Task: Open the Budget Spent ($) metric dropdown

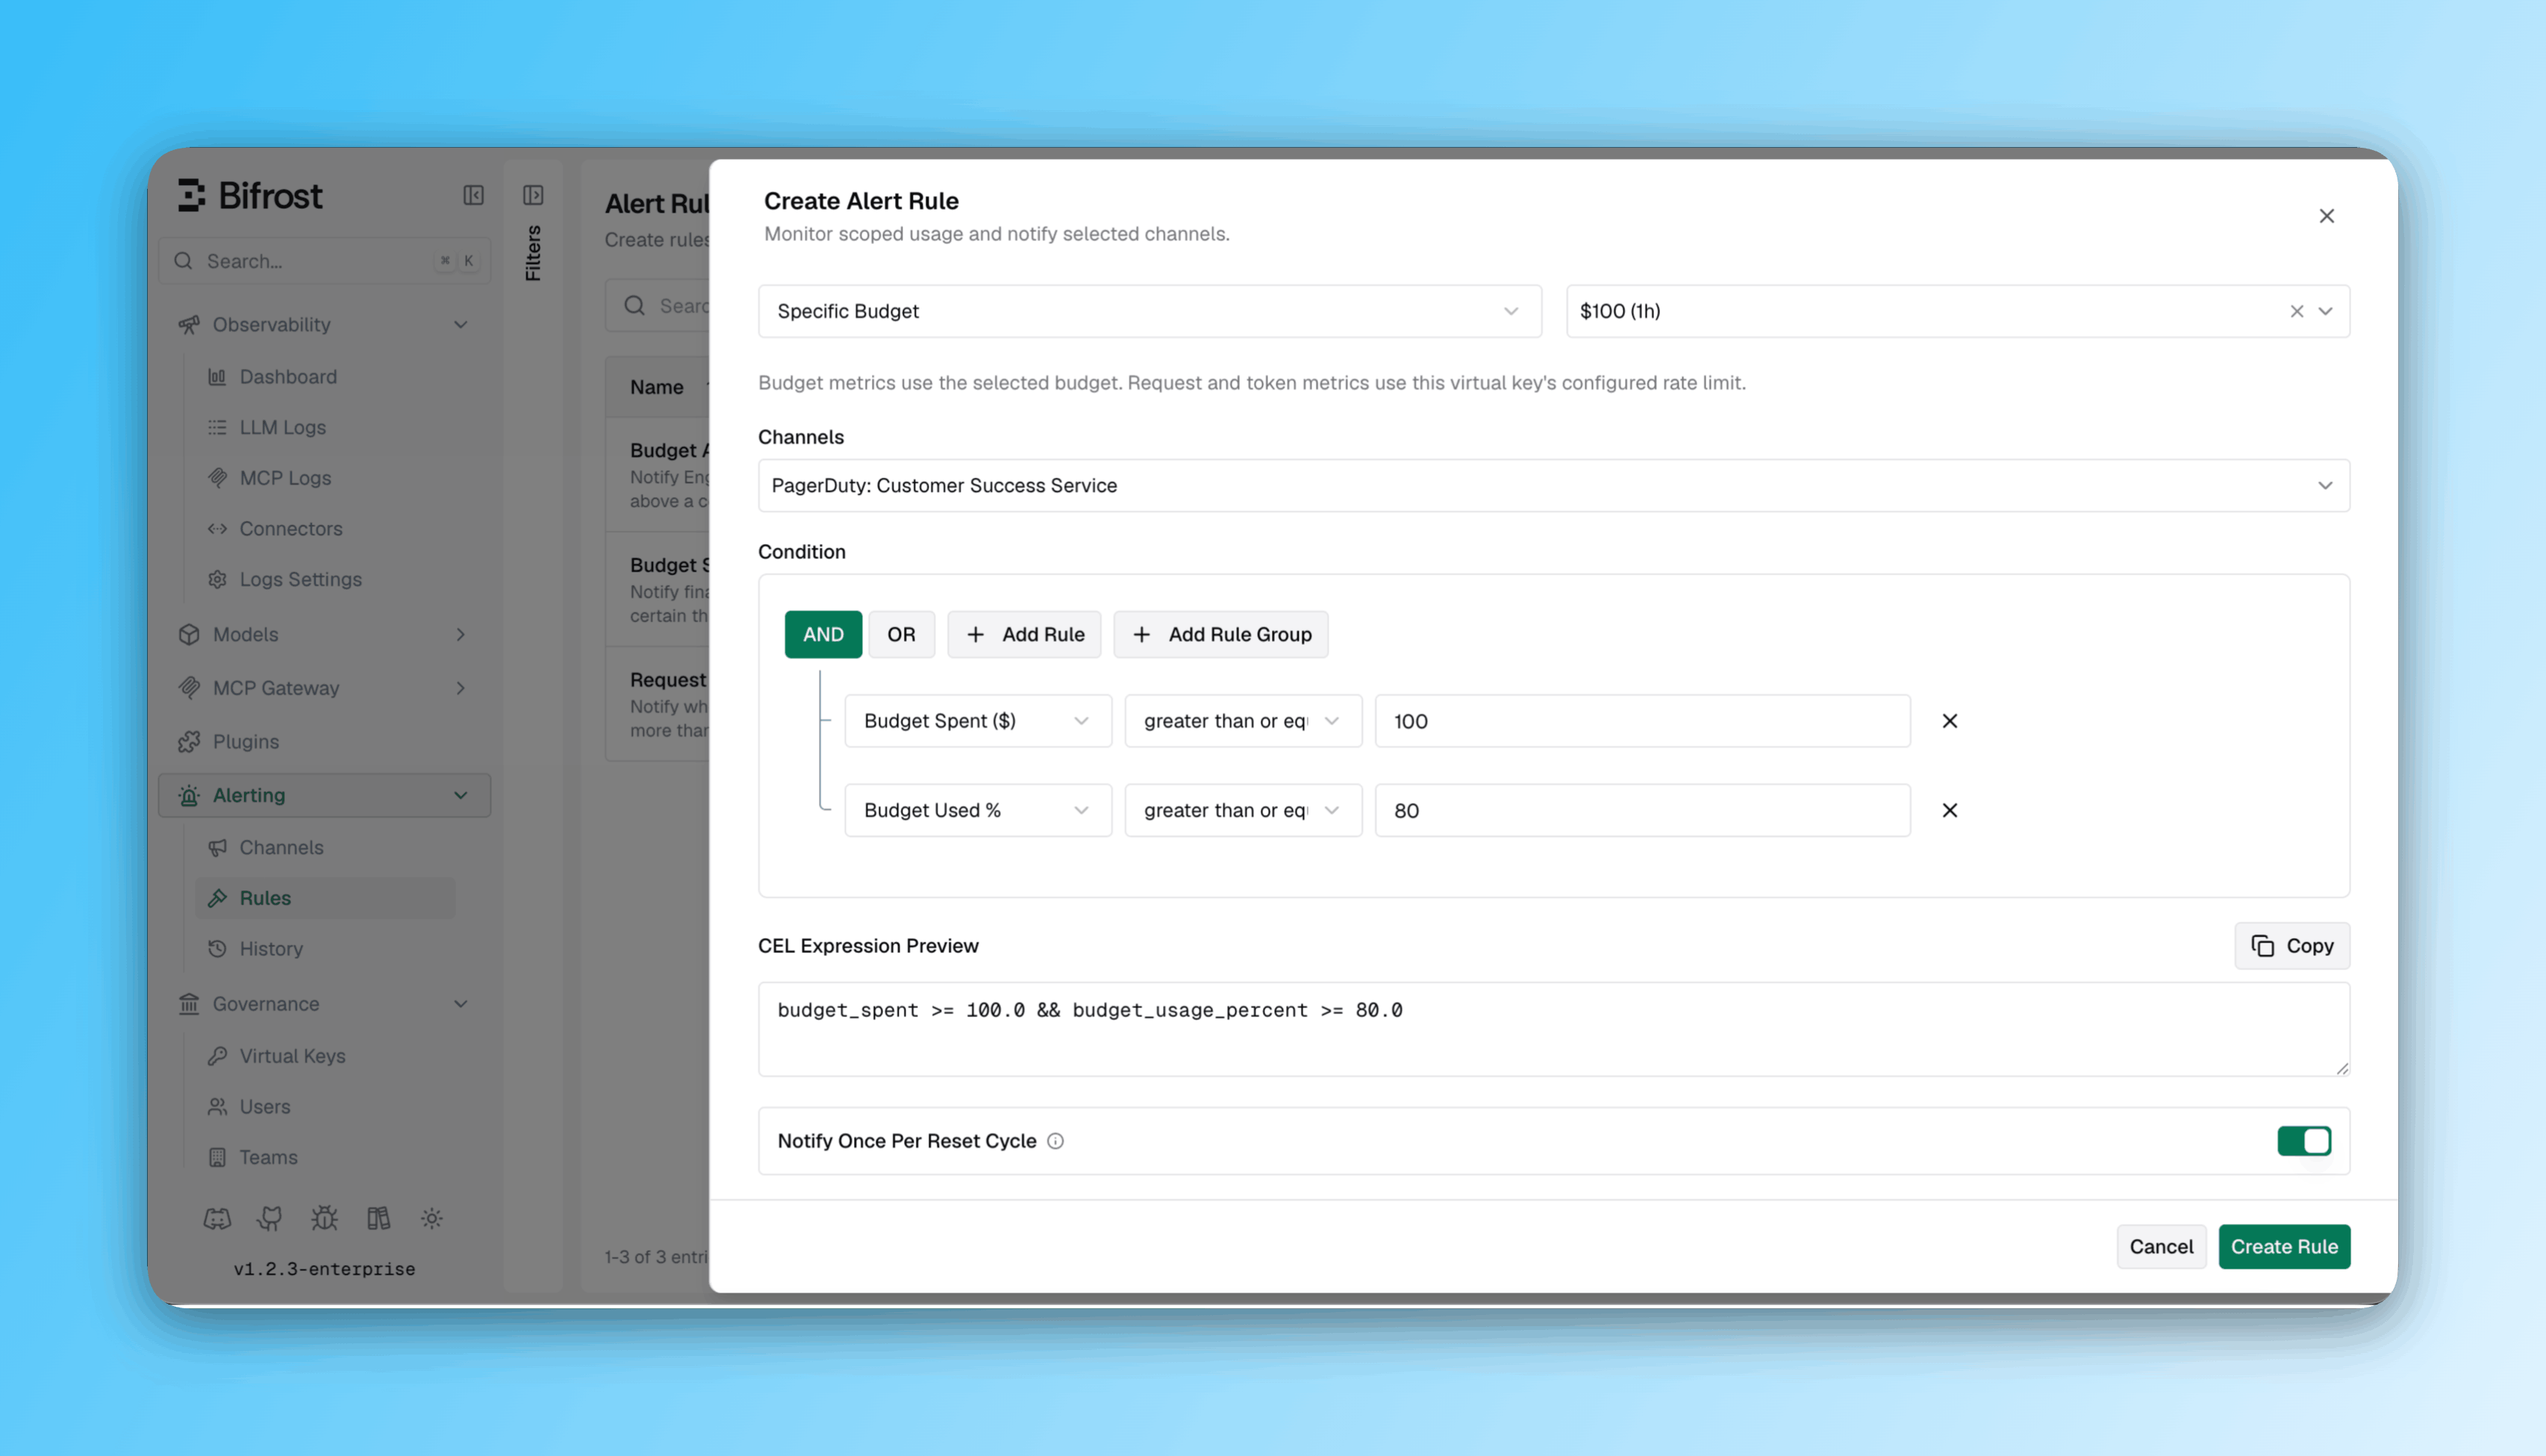Action: click(977, 721)
